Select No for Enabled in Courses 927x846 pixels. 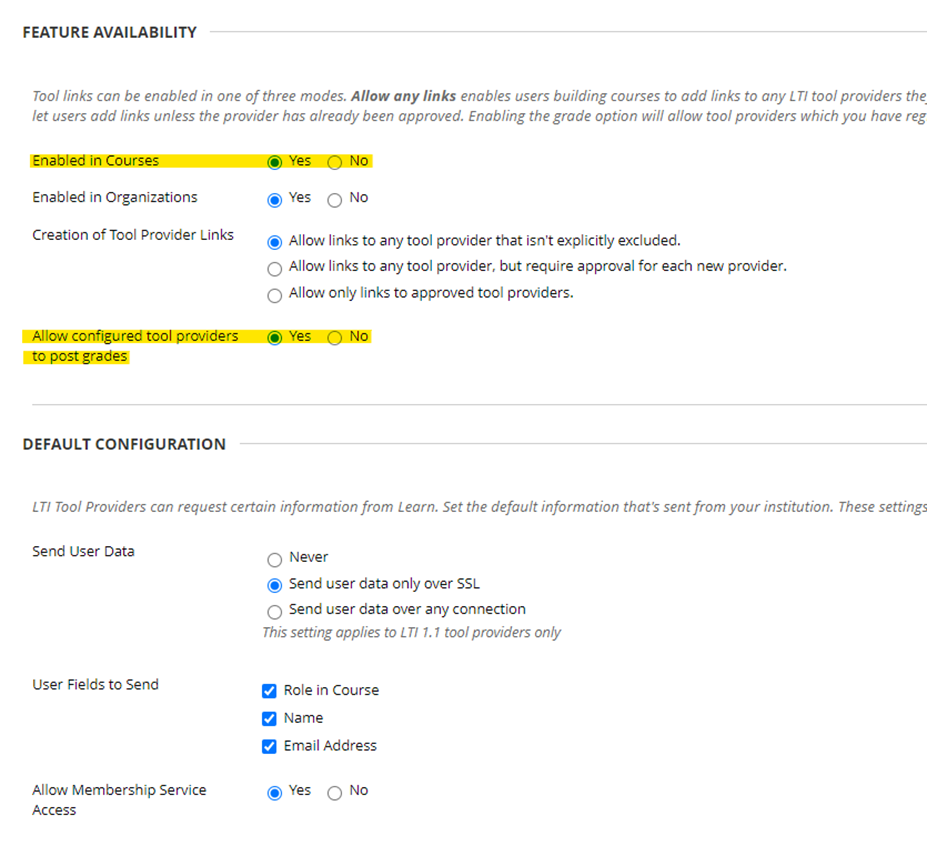coord(334,161)
